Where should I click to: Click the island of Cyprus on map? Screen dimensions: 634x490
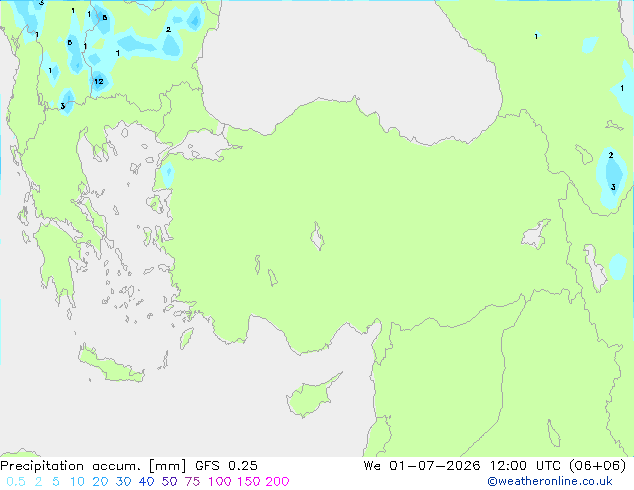(311, 397)
